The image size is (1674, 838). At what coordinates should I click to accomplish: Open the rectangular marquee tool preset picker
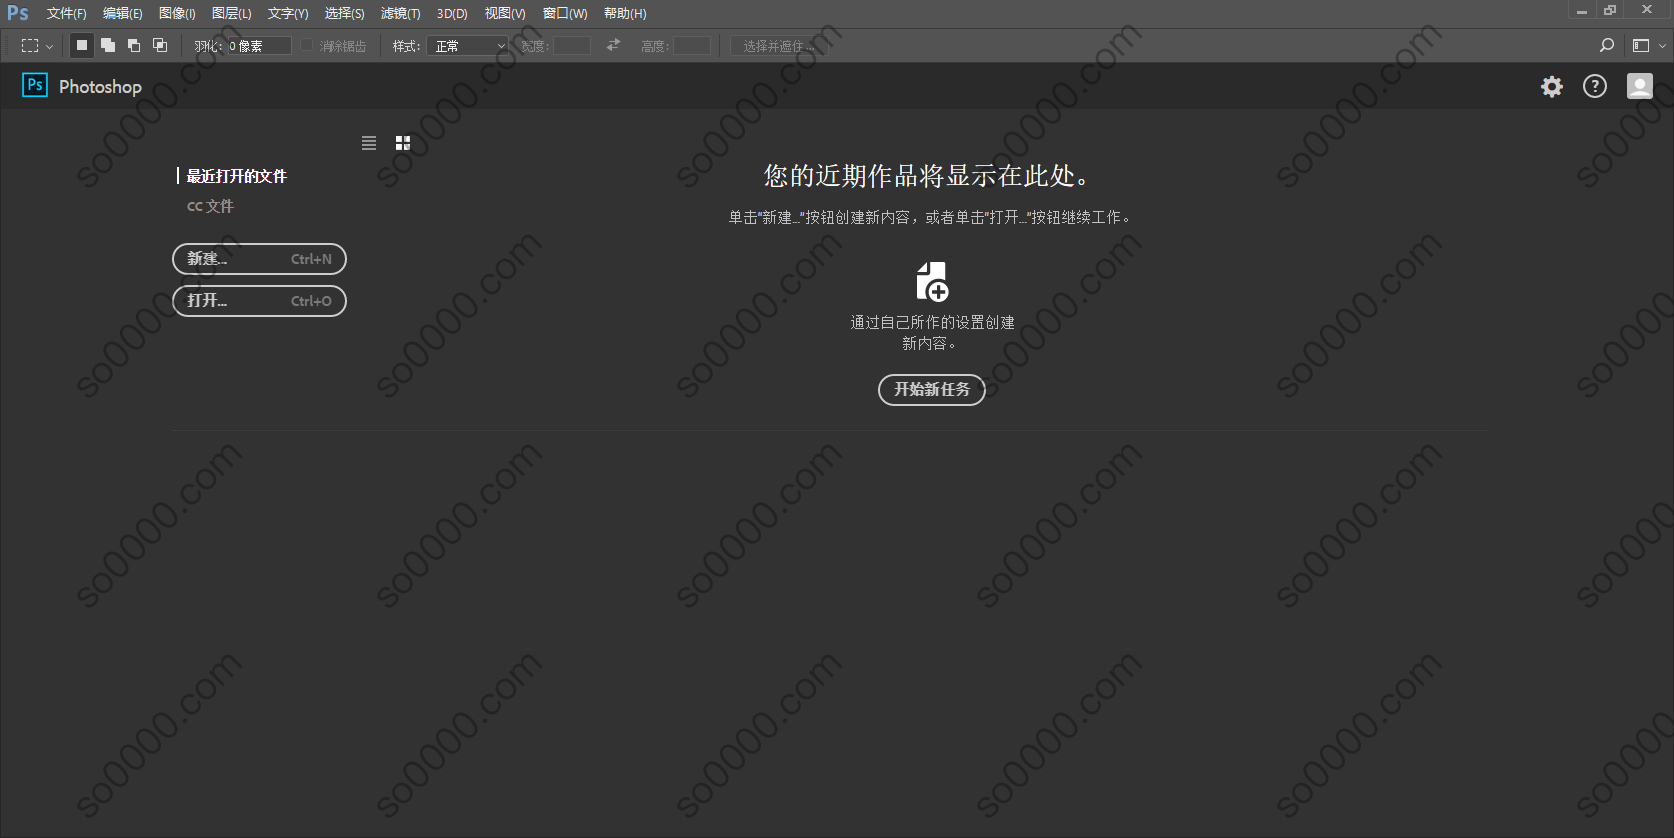(37, 46)
